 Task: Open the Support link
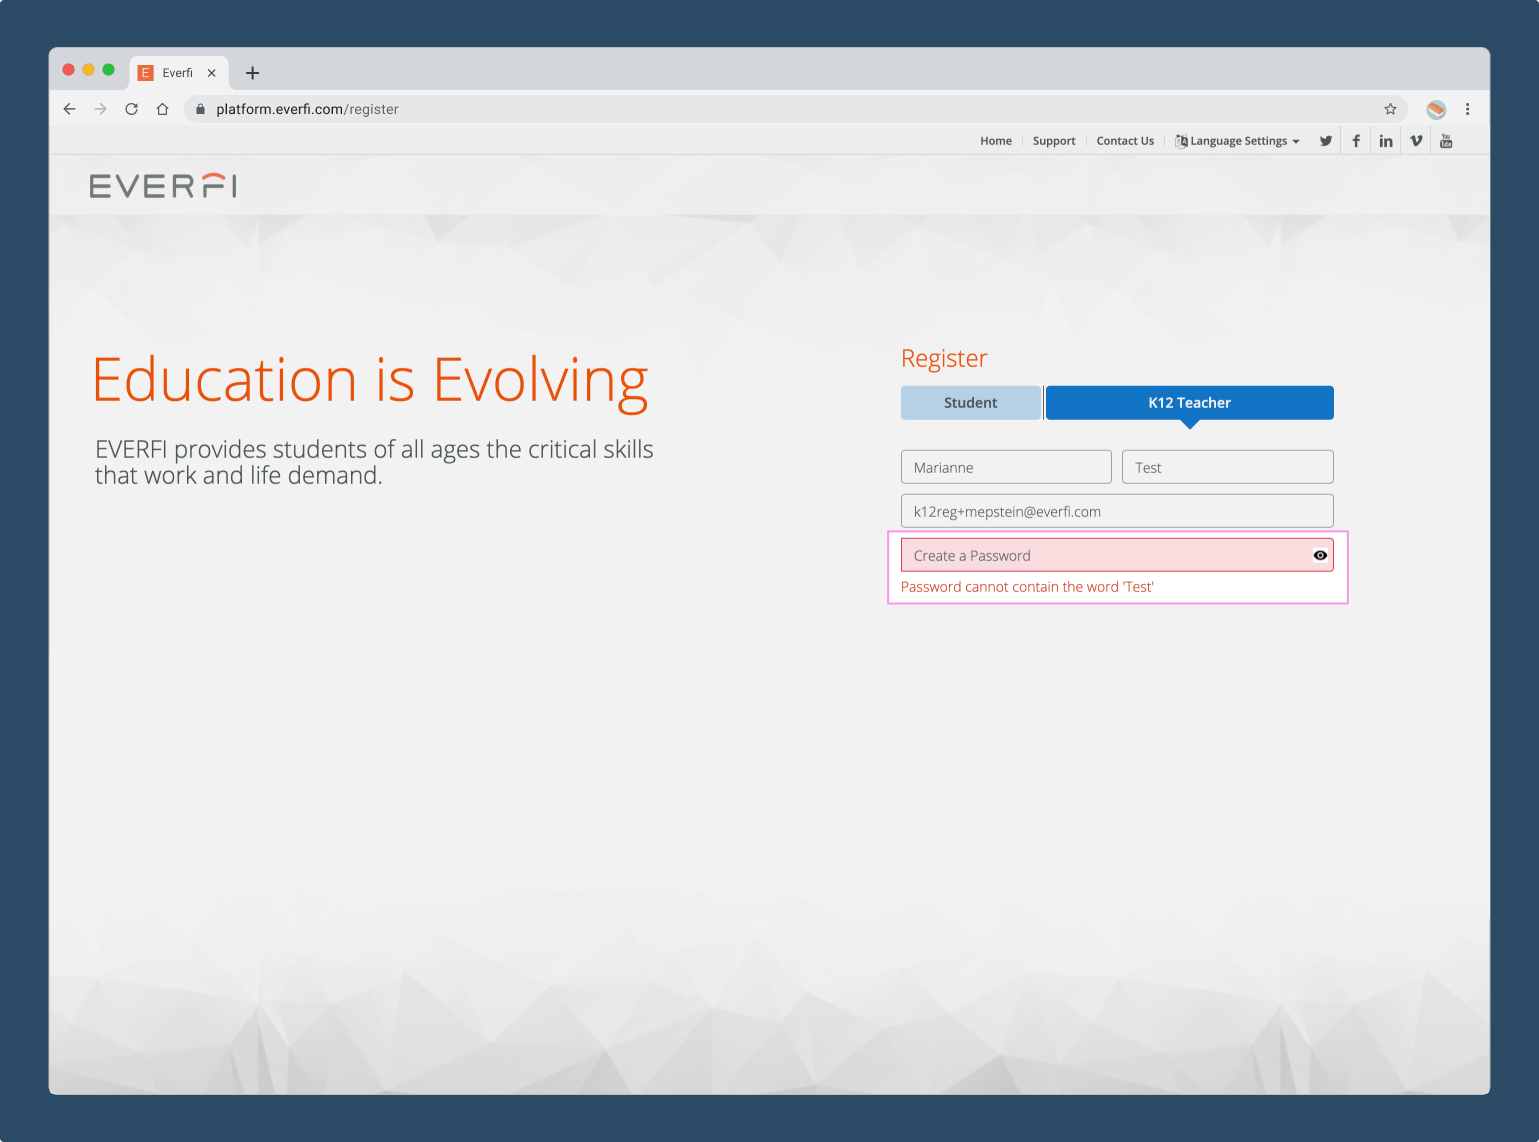(1054, 141)
